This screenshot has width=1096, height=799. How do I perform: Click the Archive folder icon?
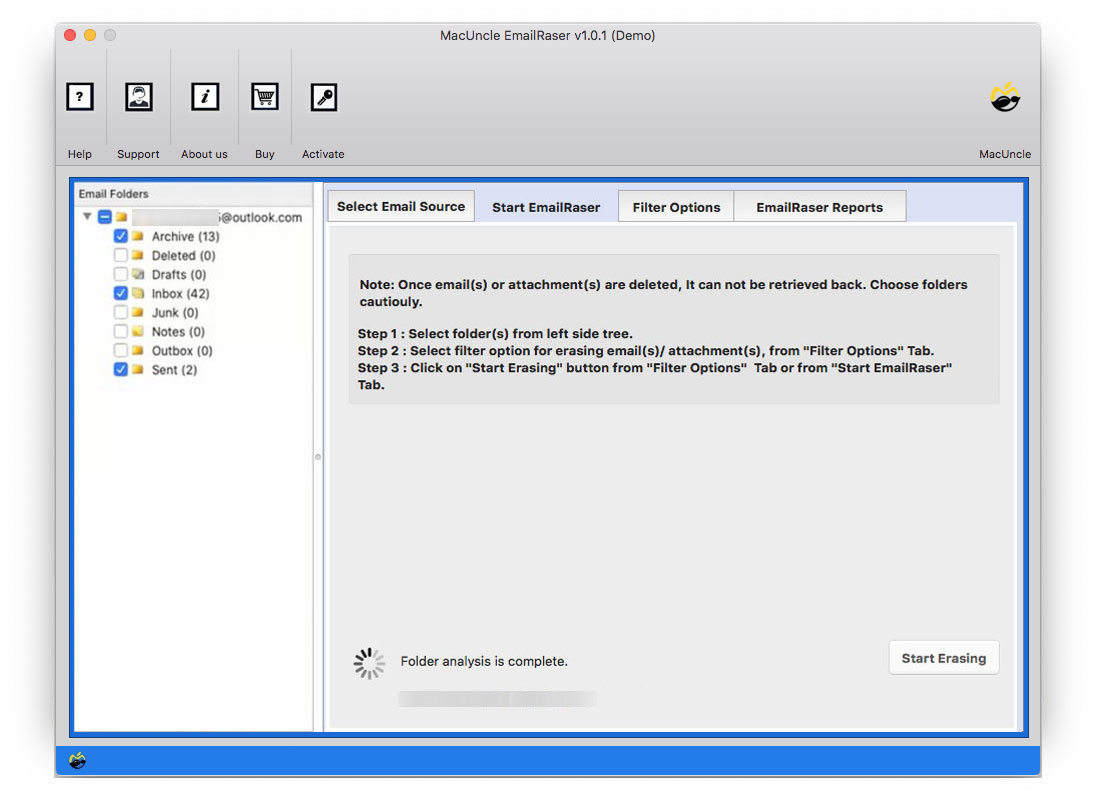click(138, 236)
